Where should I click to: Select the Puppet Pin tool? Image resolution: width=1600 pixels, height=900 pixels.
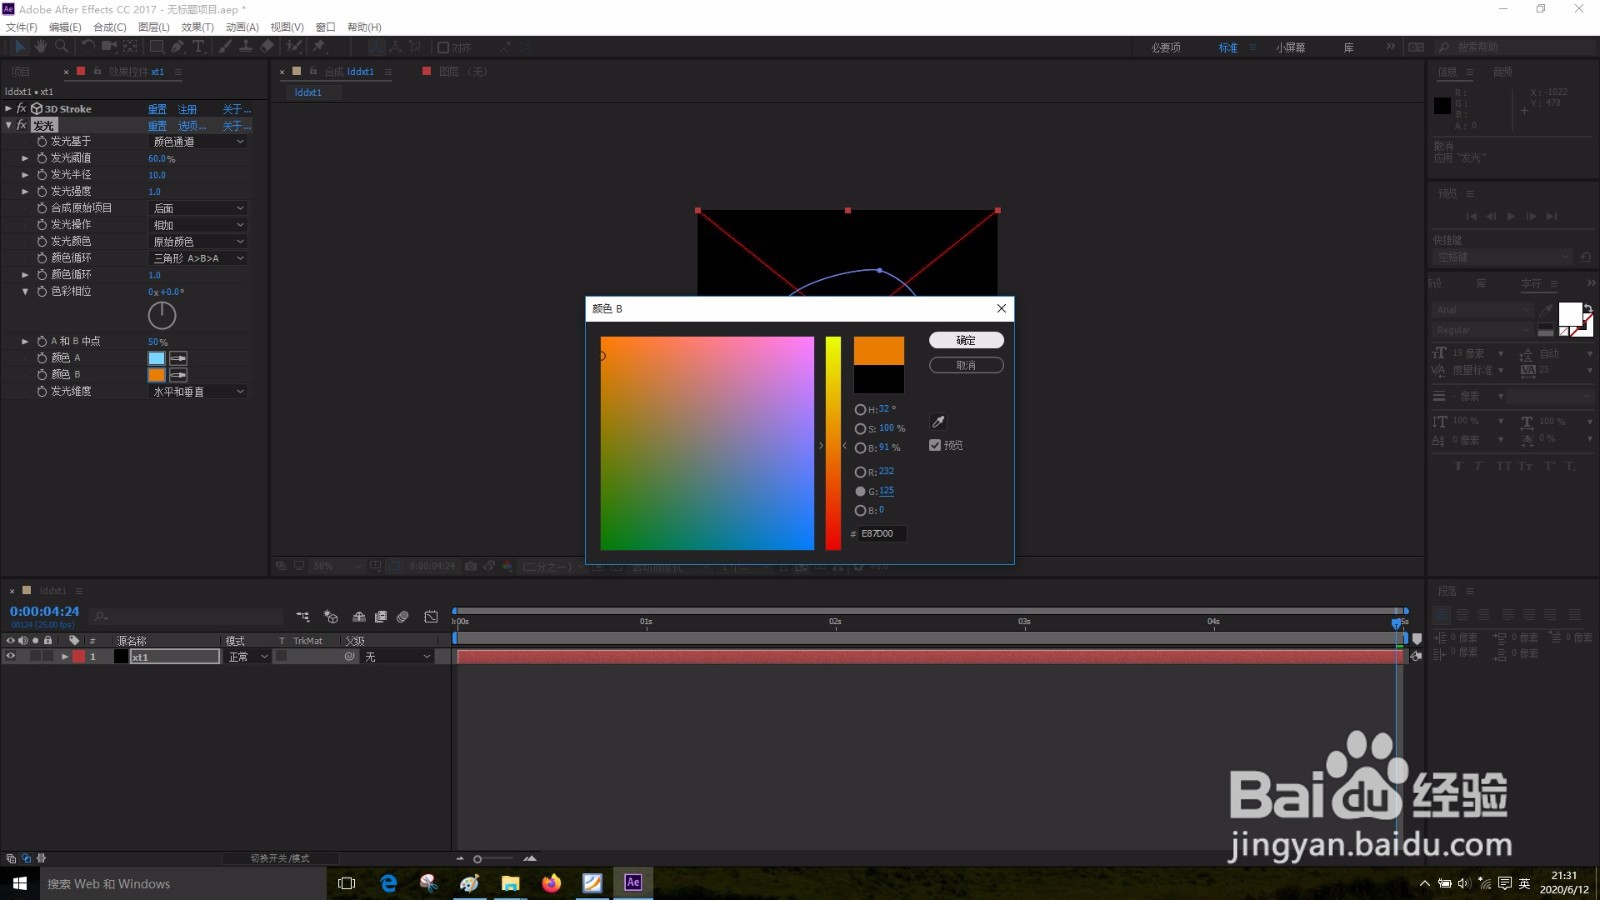tap(320, 47)
